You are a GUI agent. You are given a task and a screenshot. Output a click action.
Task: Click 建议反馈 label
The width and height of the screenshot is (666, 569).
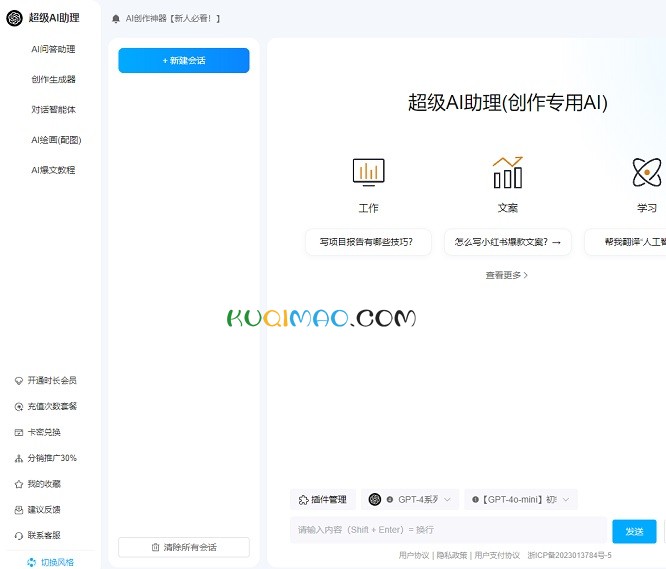point(44,510)
